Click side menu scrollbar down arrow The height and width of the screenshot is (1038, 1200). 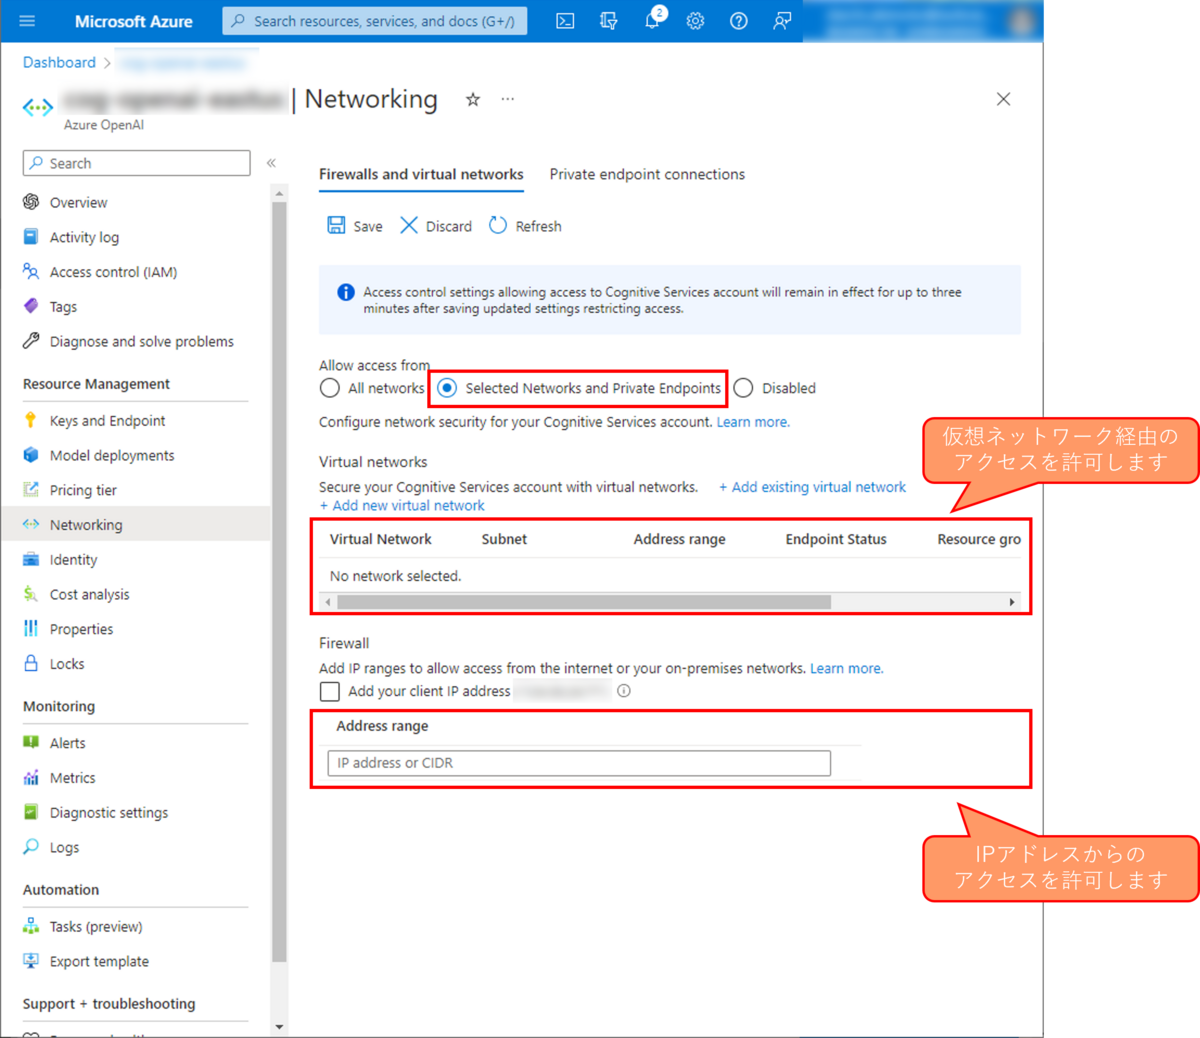tap(279, 1027)
